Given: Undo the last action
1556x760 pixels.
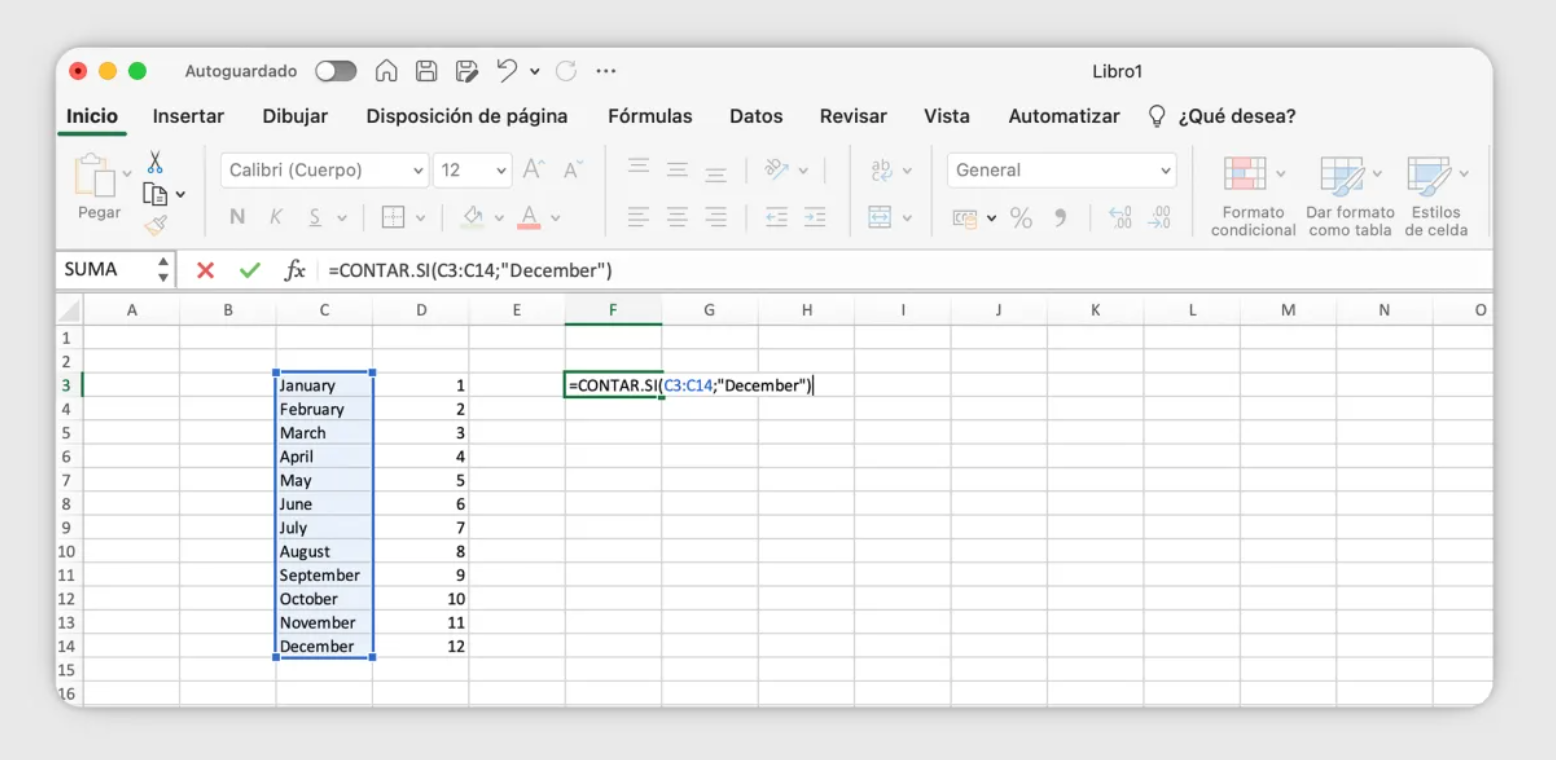Looking at the screenshot, I should pos(507,71).
